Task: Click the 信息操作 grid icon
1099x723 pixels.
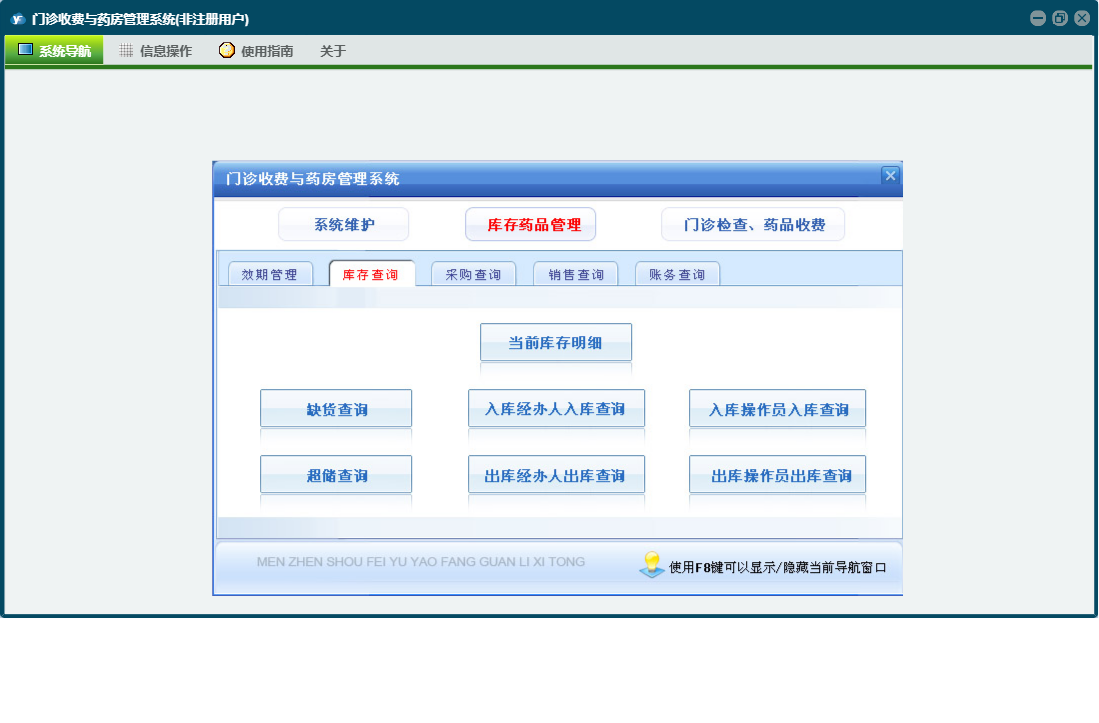Action: [126, 50]
